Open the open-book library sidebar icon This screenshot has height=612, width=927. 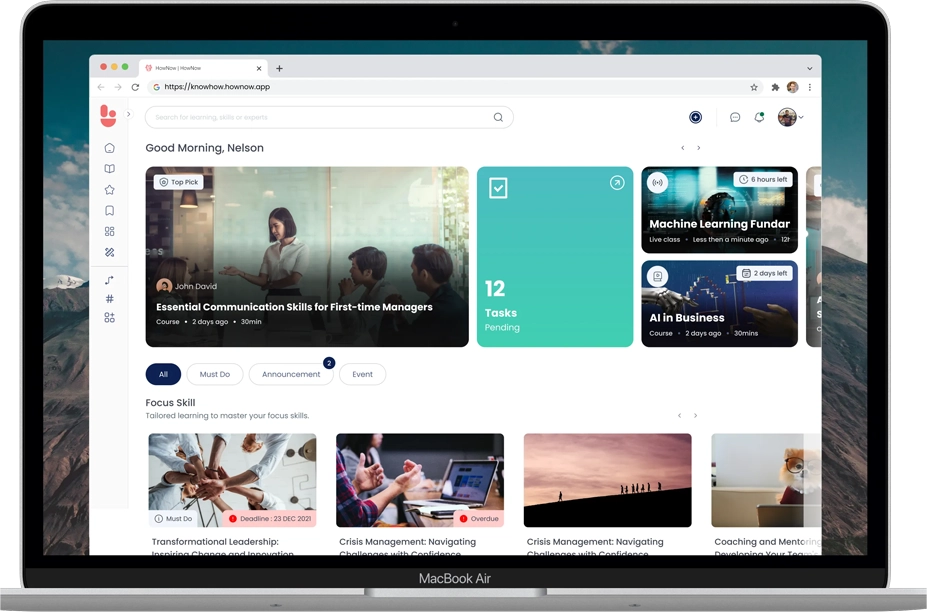point(109,169)
